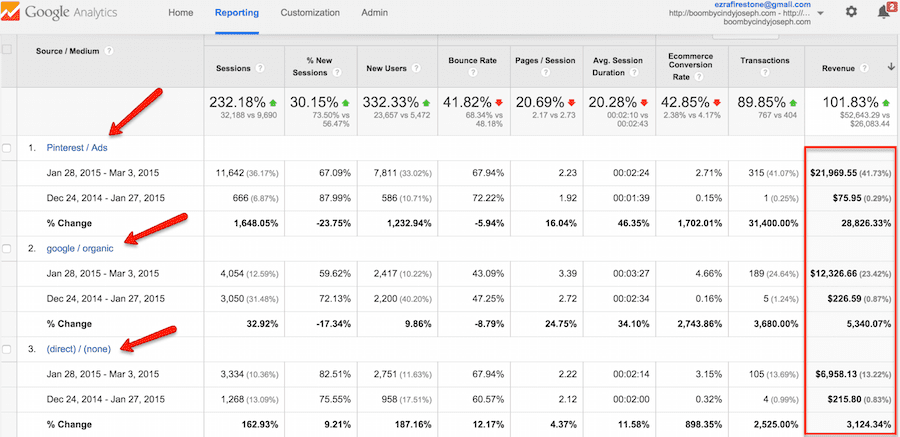
Task: Sort by the Revenue column header
Action: pos(838,68)
